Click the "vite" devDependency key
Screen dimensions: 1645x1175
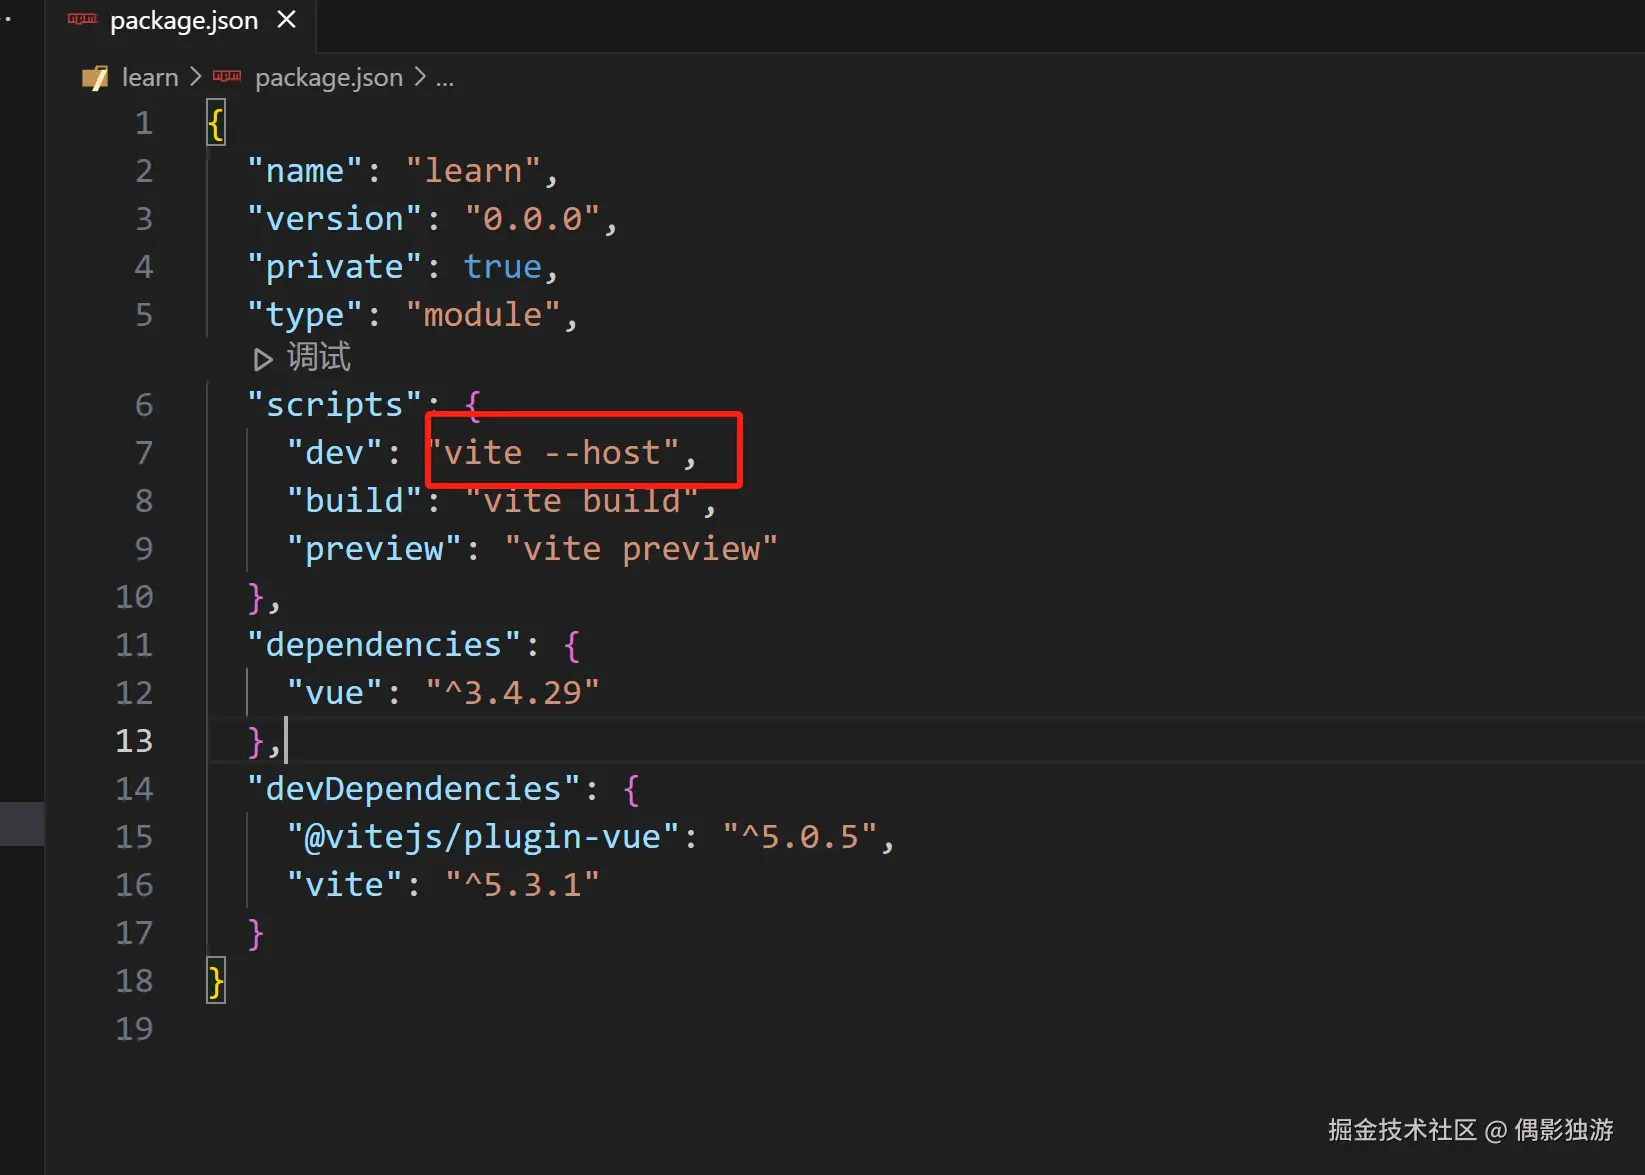[x=344, y=885]
